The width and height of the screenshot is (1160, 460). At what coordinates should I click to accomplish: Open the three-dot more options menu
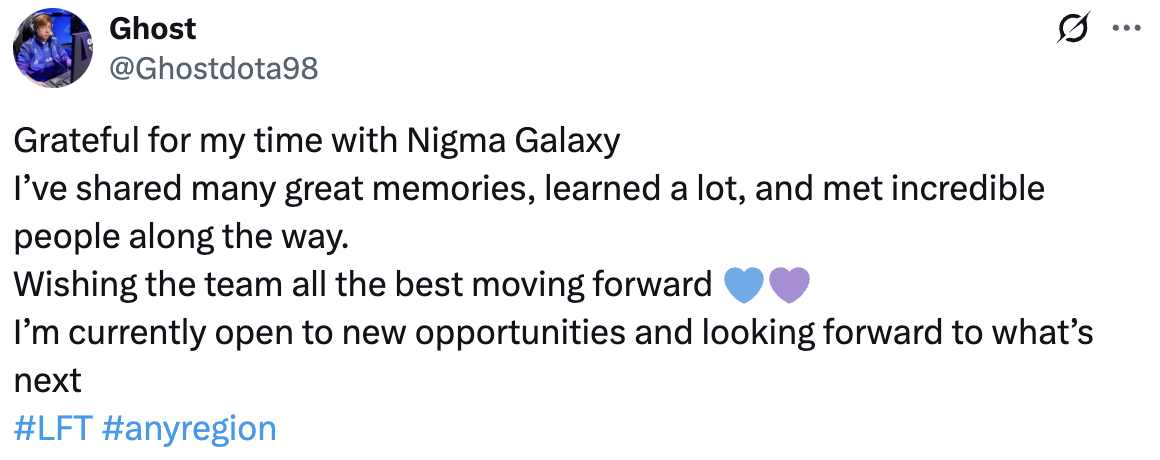click(1126, 31)
